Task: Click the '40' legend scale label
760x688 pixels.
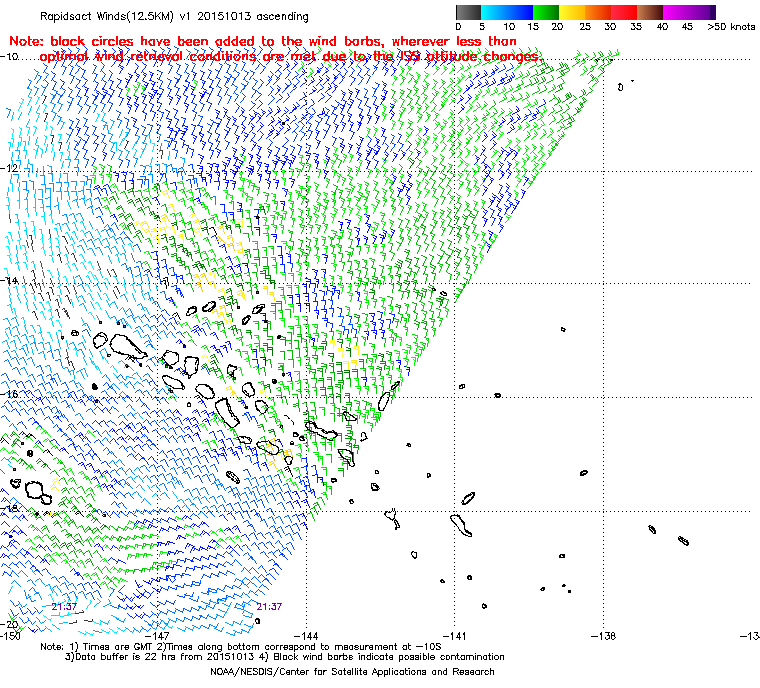Action: click(662, 27)
